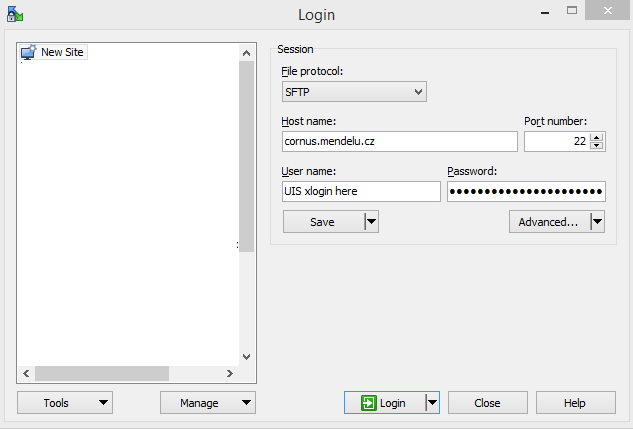Click the Password field
Viewport: 633px width, 429px height.
525,192
